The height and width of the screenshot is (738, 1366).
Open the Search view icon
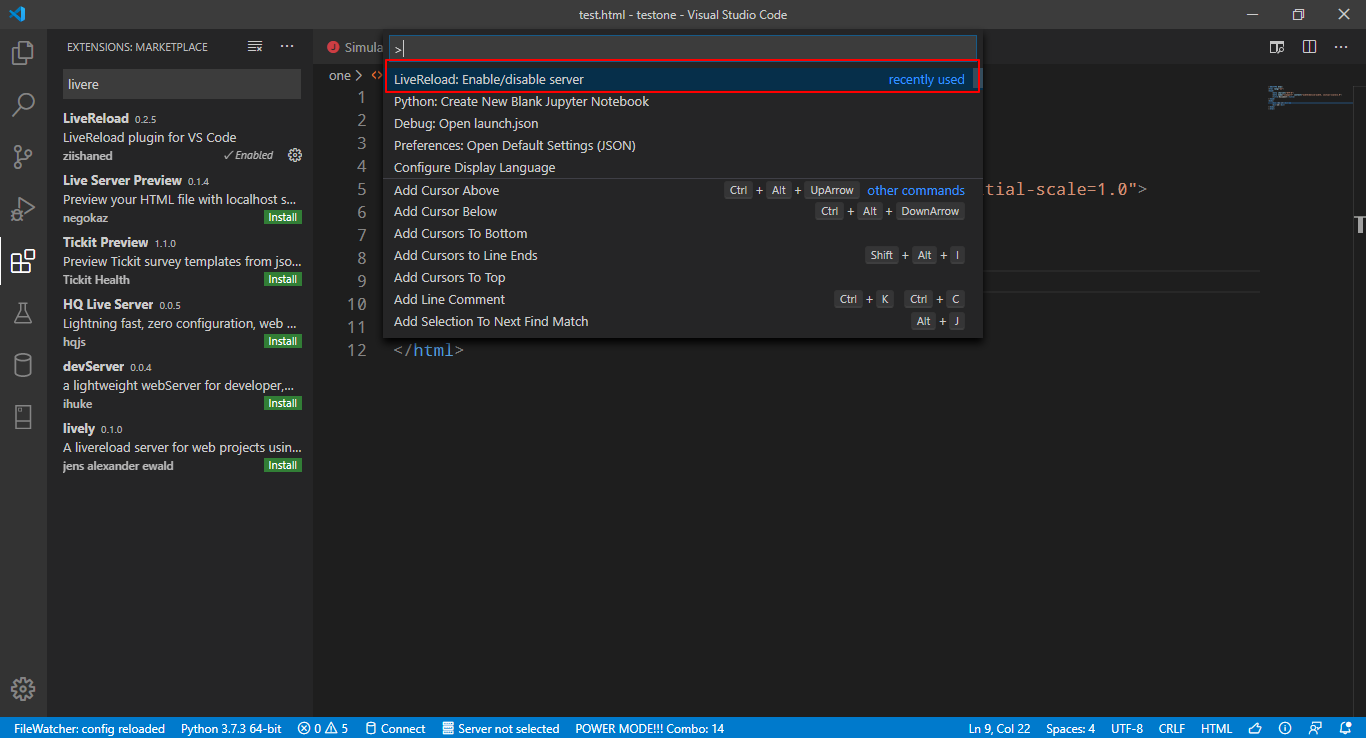tap(23, 104)
